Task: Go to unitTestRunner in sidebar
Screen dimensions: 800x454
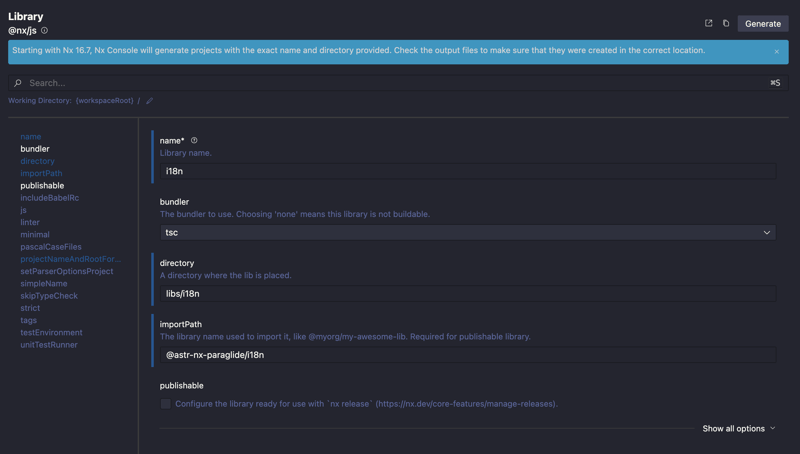Action: click(x=49, y=345)
